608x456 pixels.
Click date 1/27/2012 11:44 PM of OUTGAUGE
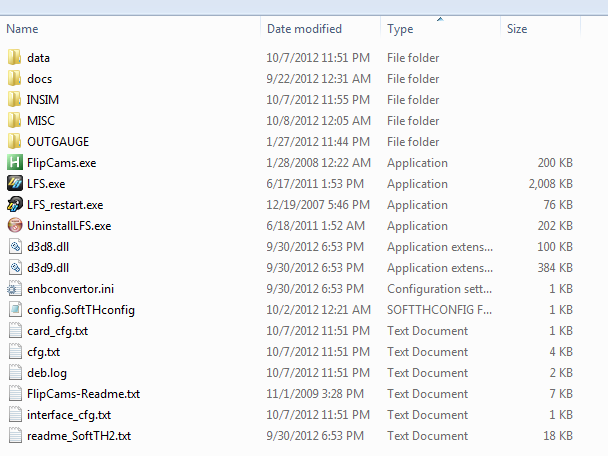[318, 142]
